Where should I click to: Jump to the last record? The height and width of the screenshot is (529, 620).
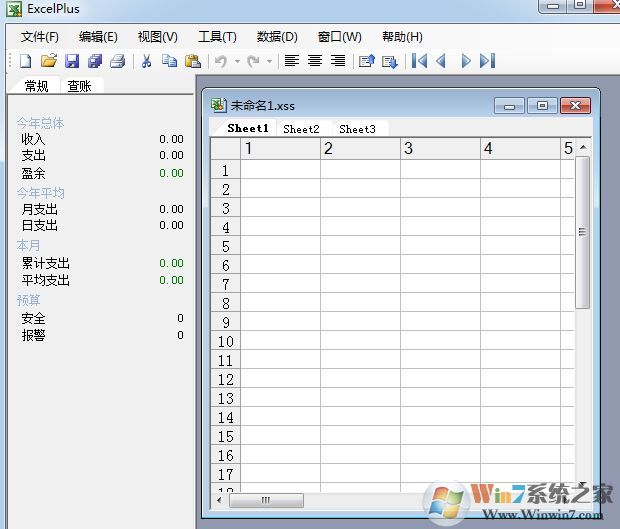tap(488, 61)
